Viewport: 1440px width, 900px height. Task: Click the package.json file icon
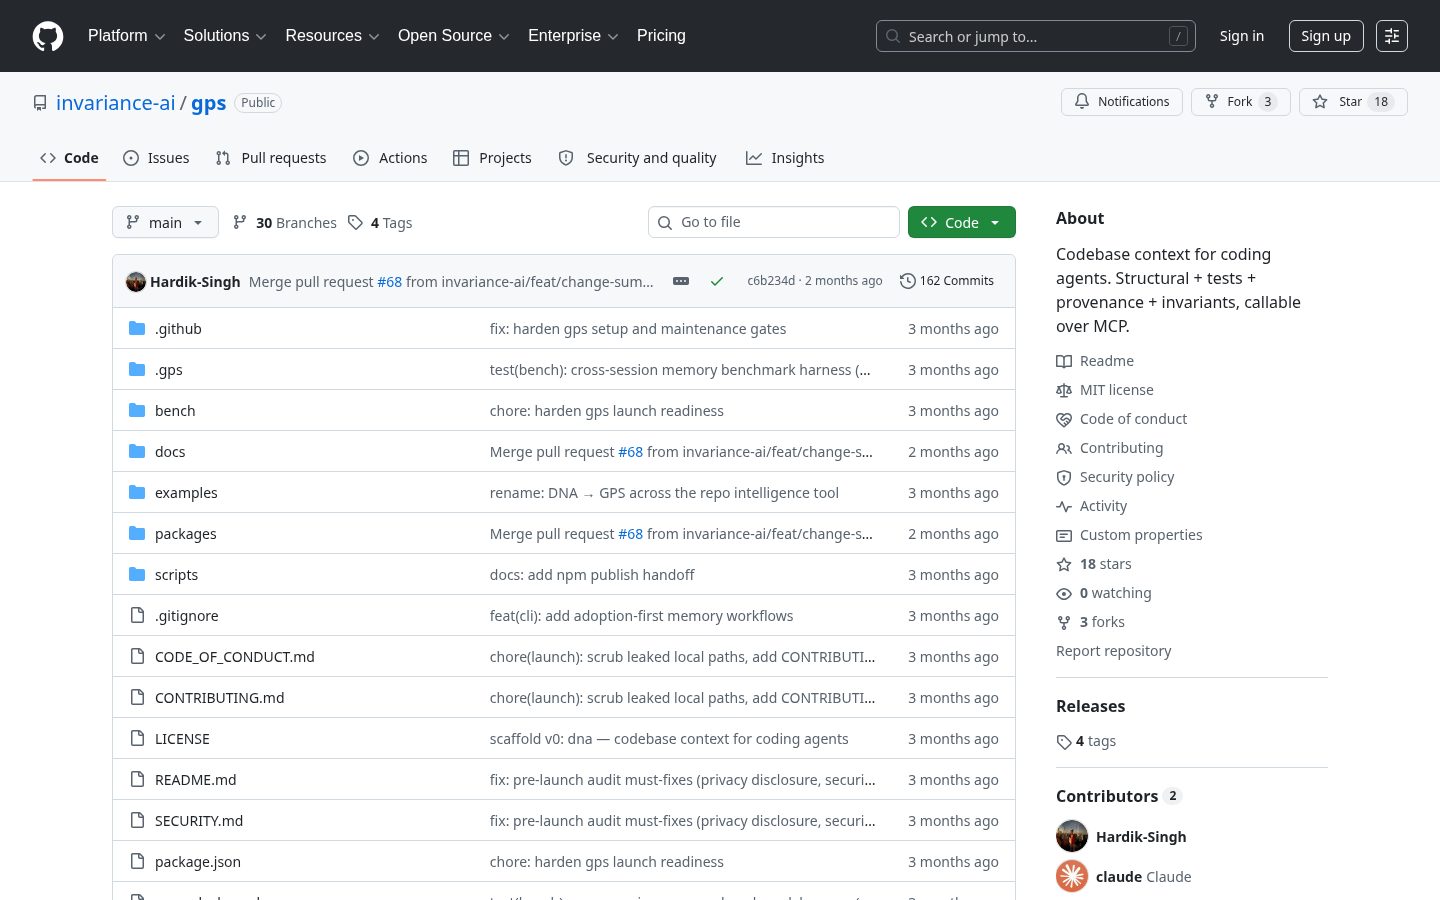(137, 861)
